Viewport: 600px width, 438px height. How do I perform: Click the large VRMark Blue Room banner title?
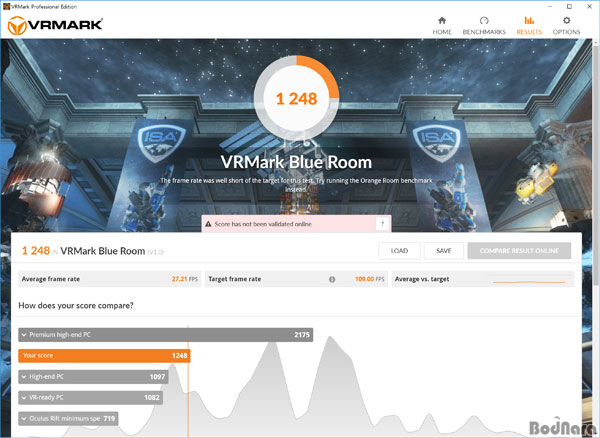point(296,162)
